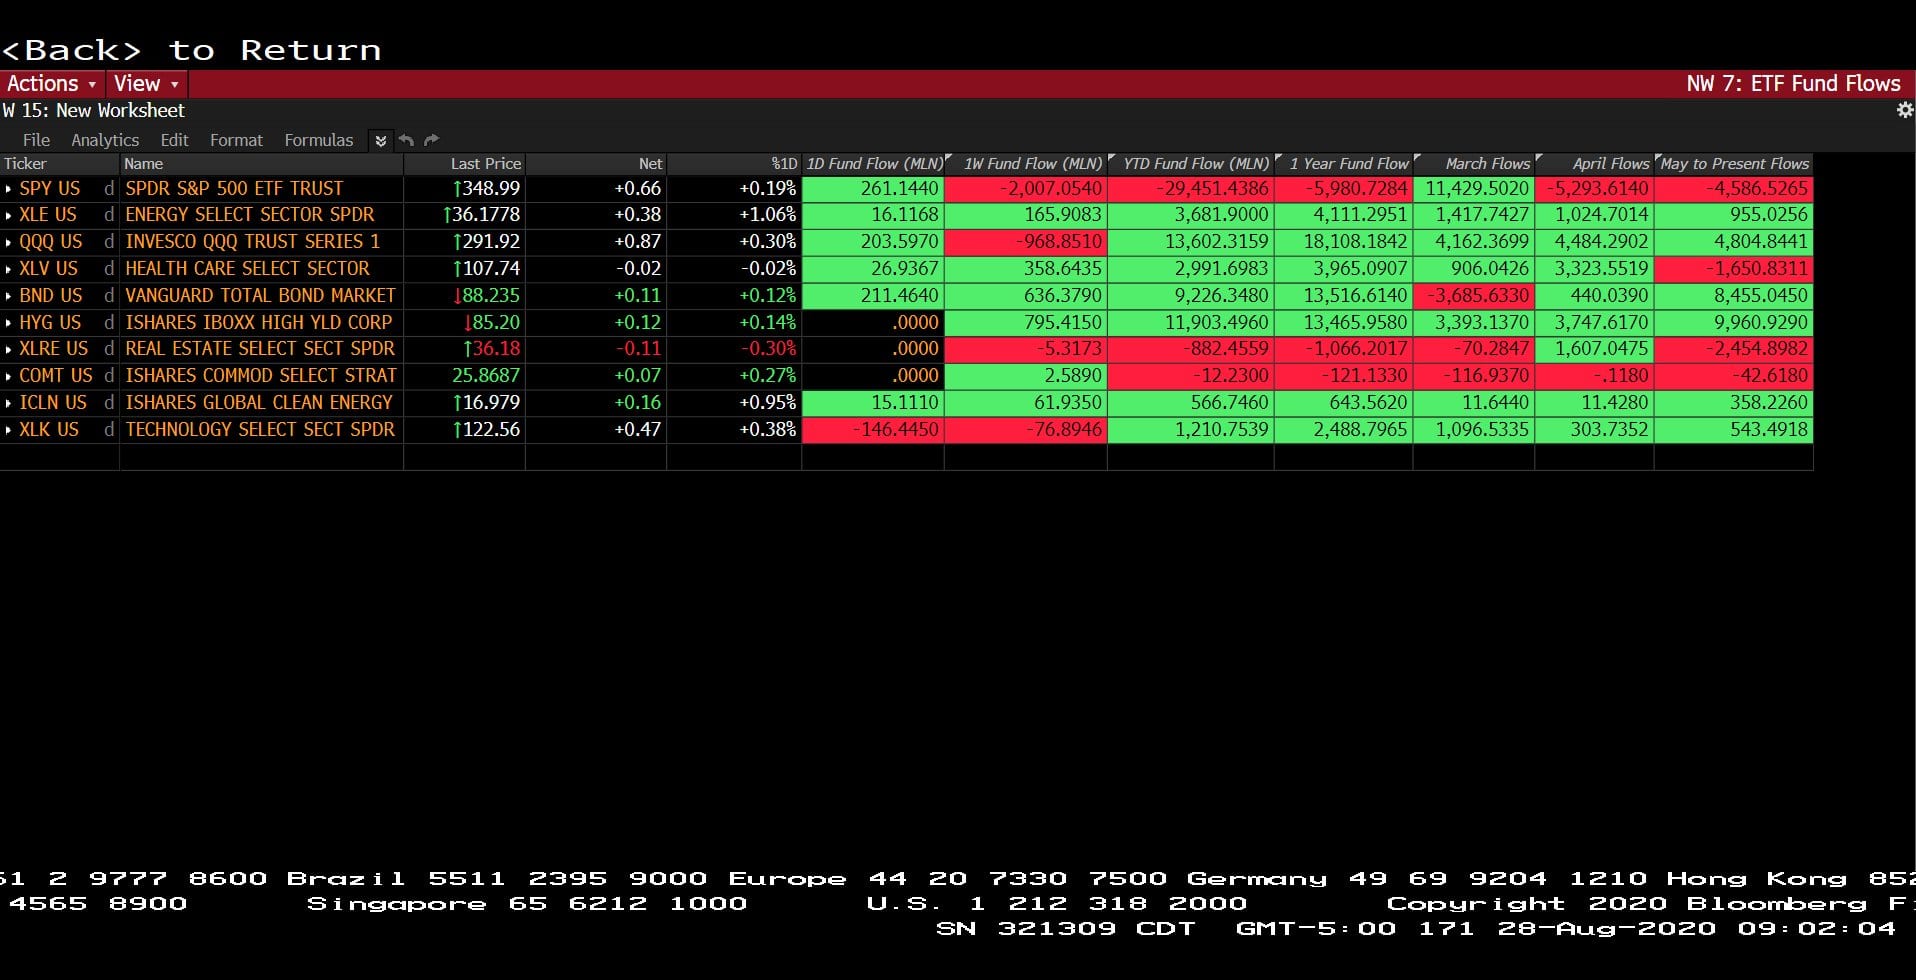
Task: Expand the XLK US row arrow
Action: pos(9,430)
